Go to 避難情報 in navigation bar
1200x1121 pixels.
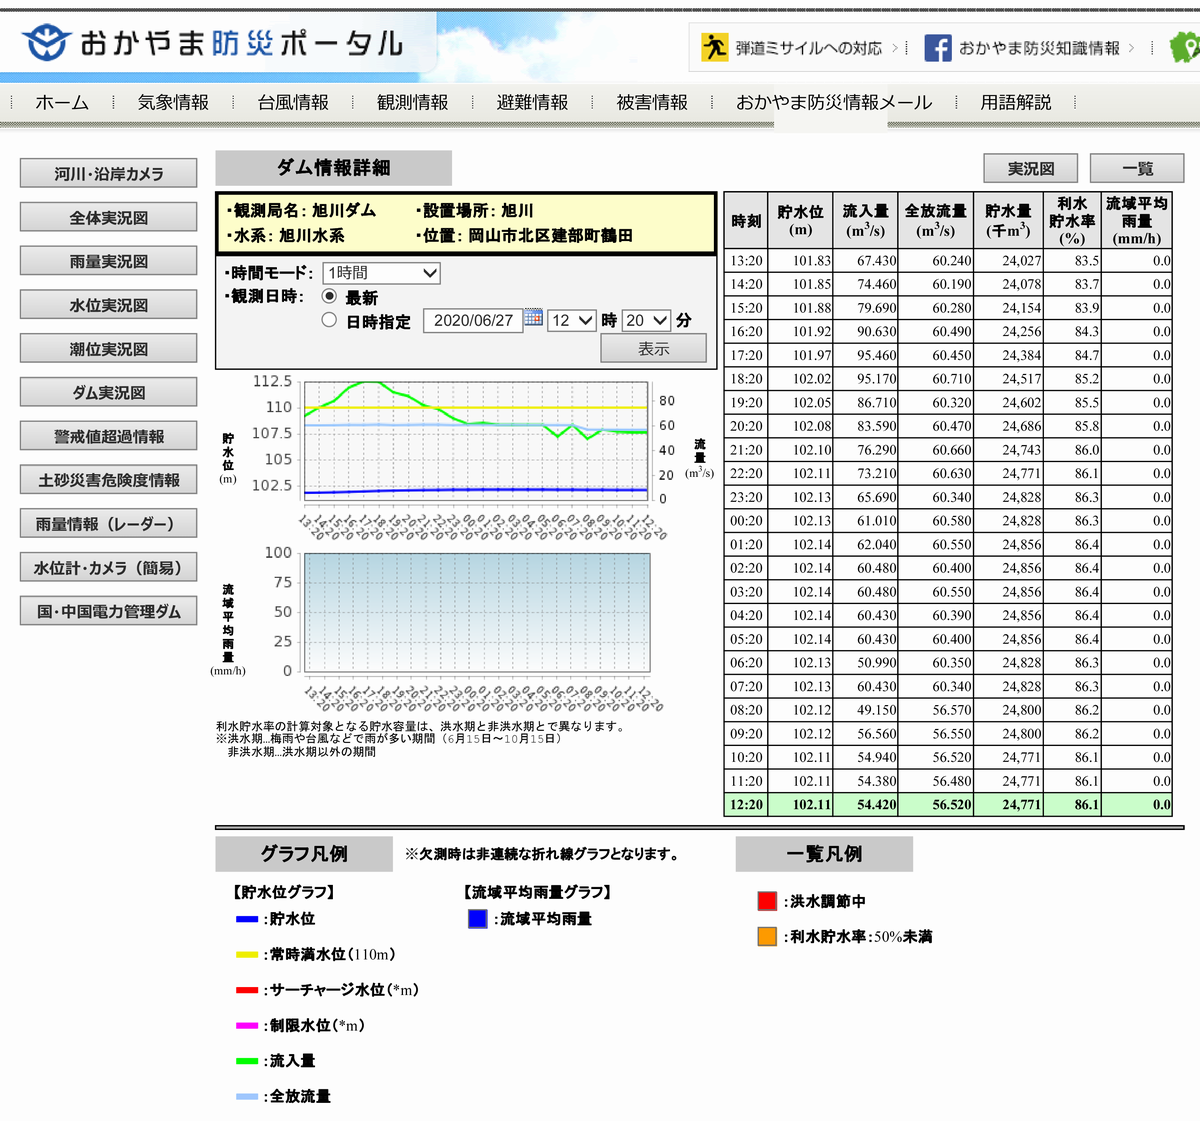[x=532, y=102]
